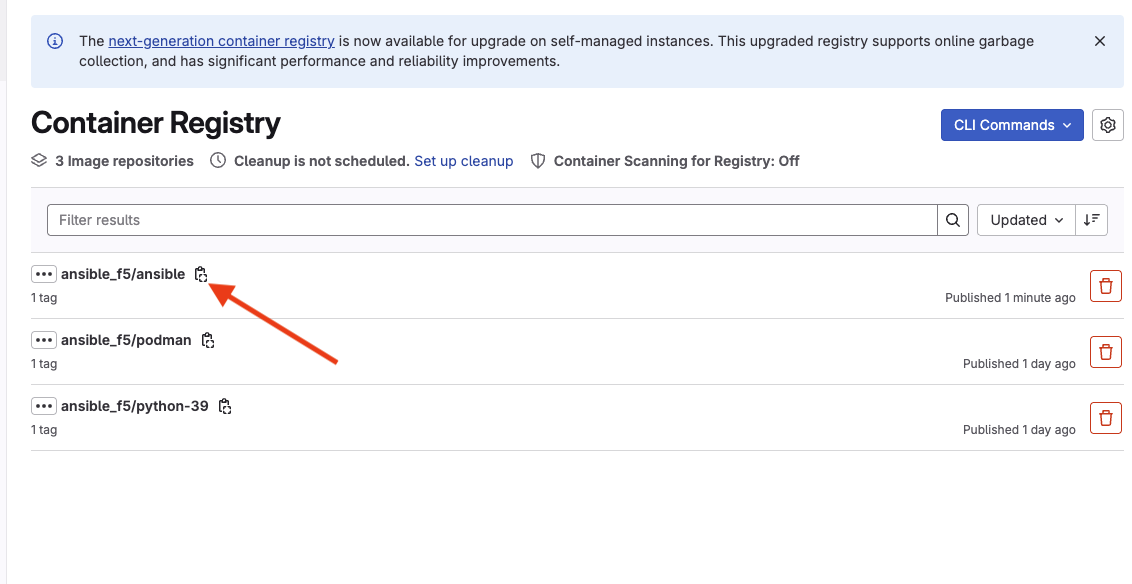Open the ansible_f5/ansible repository
Image resolution: width=1132 pixels, height=584 pixels.
pyautogui.click(x=123, y=274)
